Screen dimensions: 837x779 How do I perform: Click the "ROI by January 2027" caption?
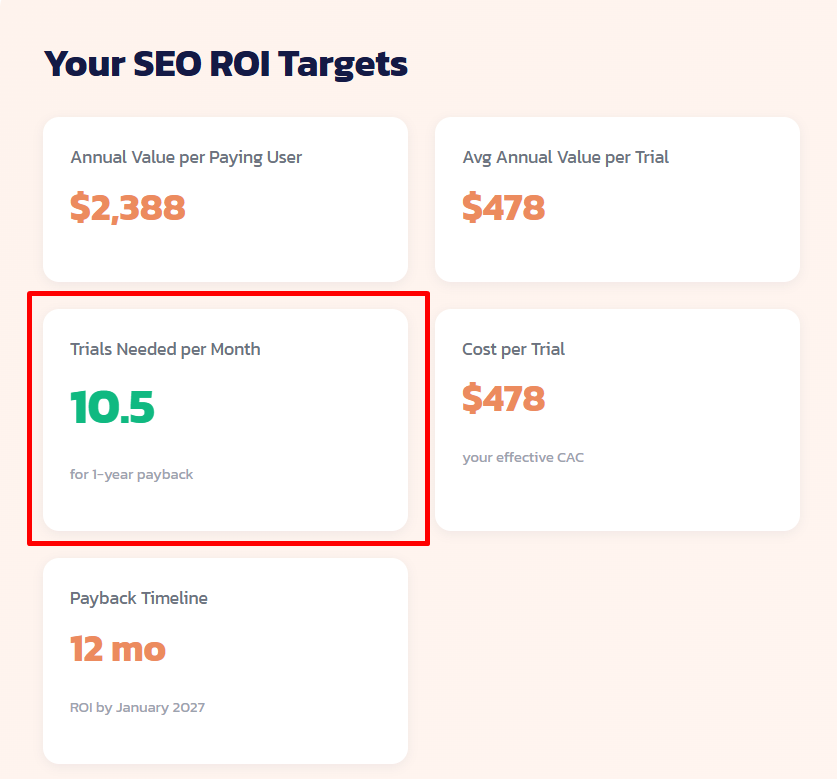pos(136,707)
